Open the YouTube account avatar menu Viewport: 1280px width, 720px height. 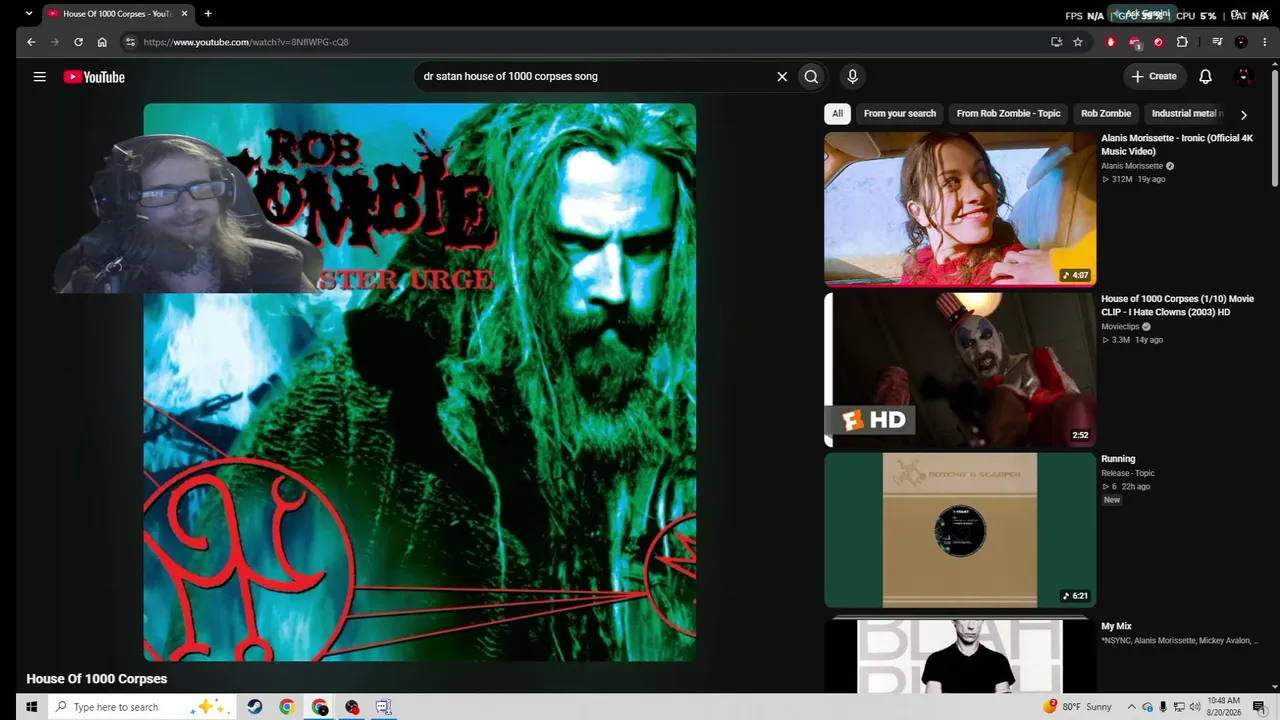[1244, 77]
